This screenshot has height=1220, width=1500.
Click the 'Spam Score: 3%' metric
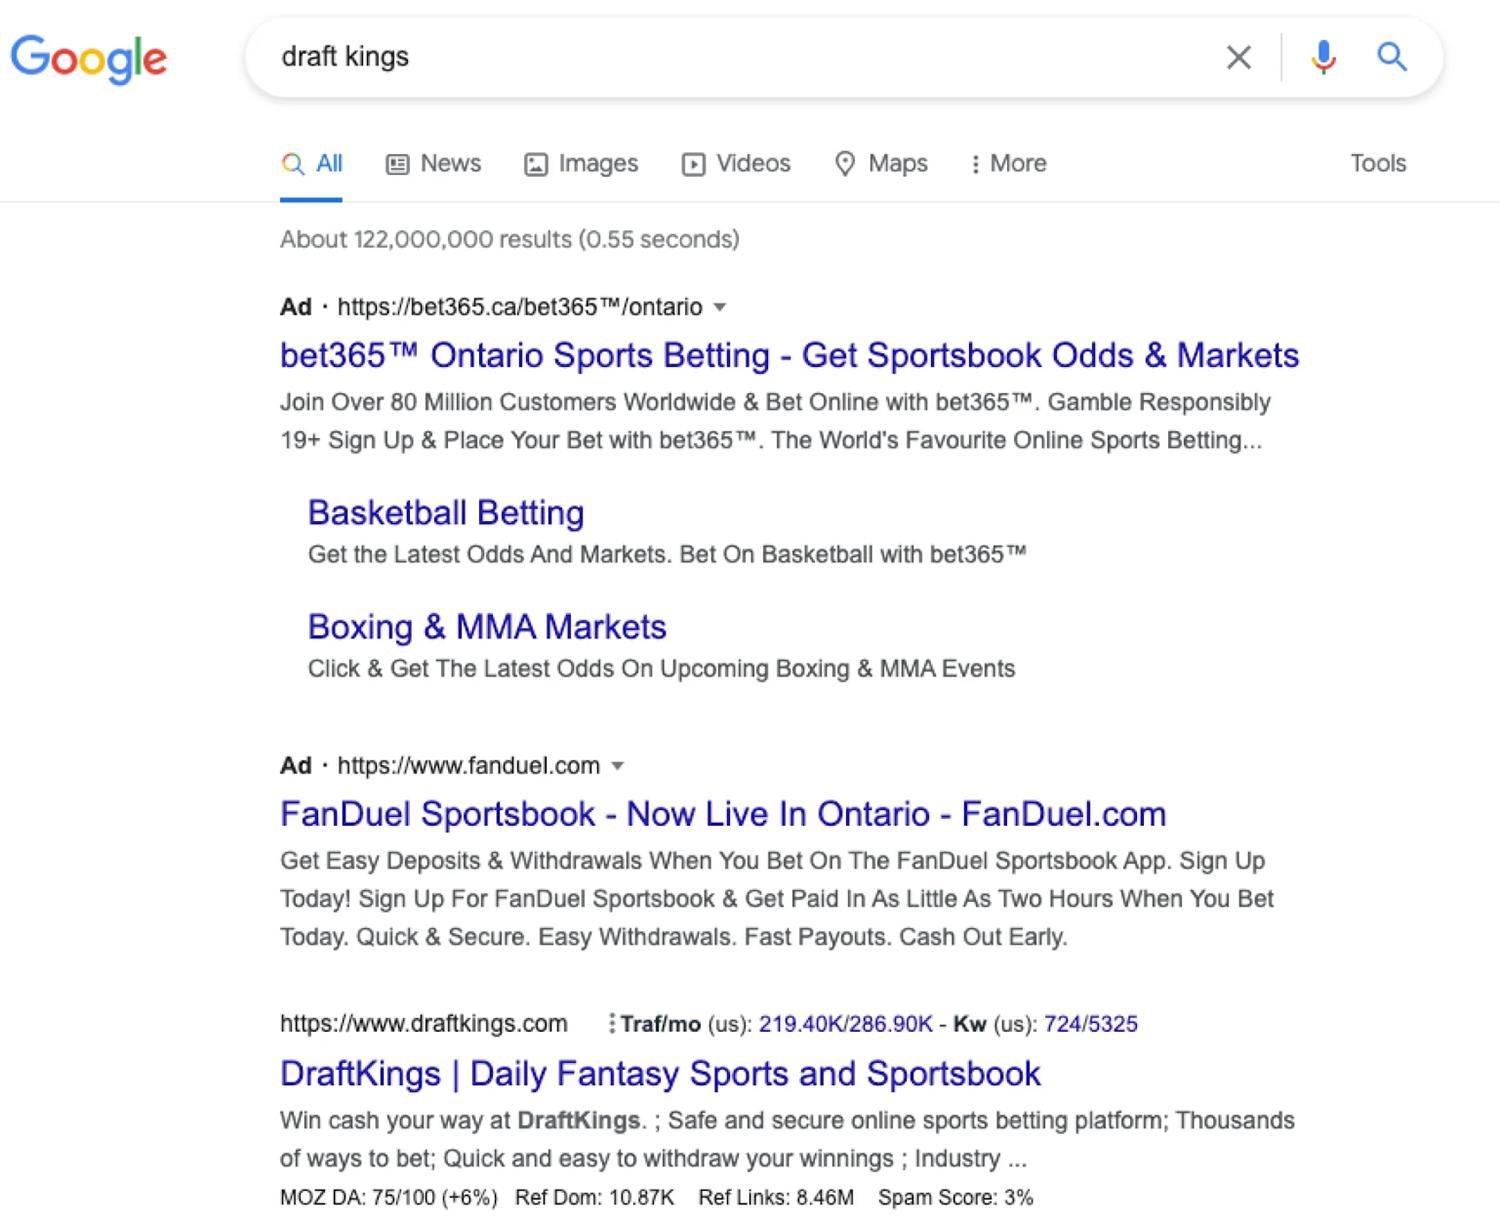[x=955, y=1197]
